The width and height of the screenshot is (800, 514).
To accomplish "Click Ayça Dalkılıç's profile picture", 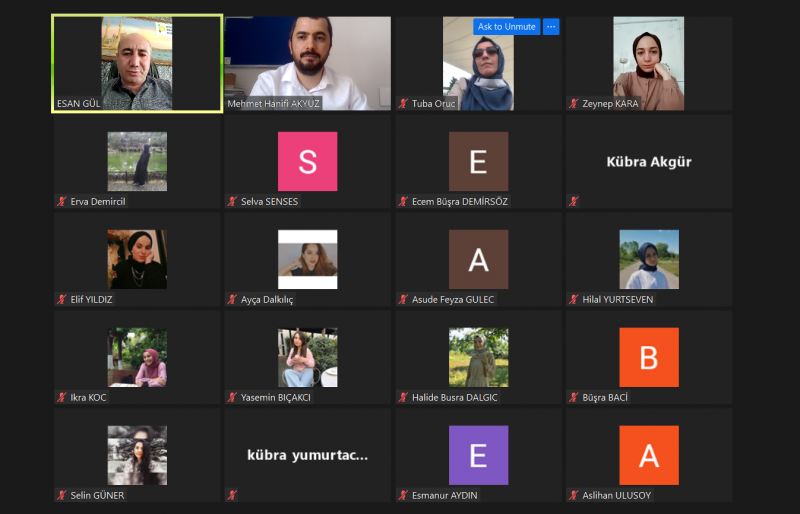I will pyautogui.click(x=307, y=259).
